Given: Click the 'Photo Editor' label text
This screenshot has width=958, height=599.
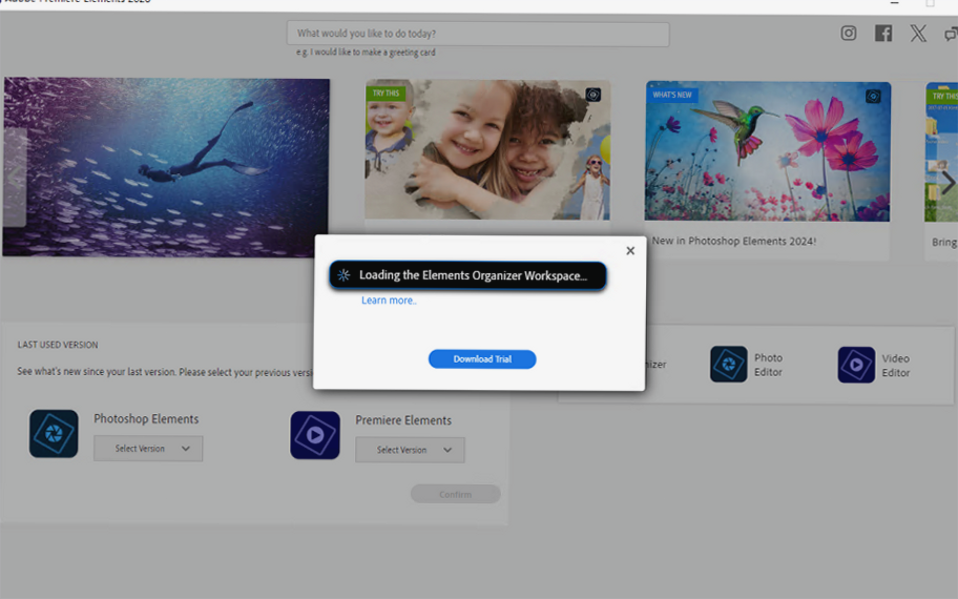Looking at the screenshot, I should [768, 365].
